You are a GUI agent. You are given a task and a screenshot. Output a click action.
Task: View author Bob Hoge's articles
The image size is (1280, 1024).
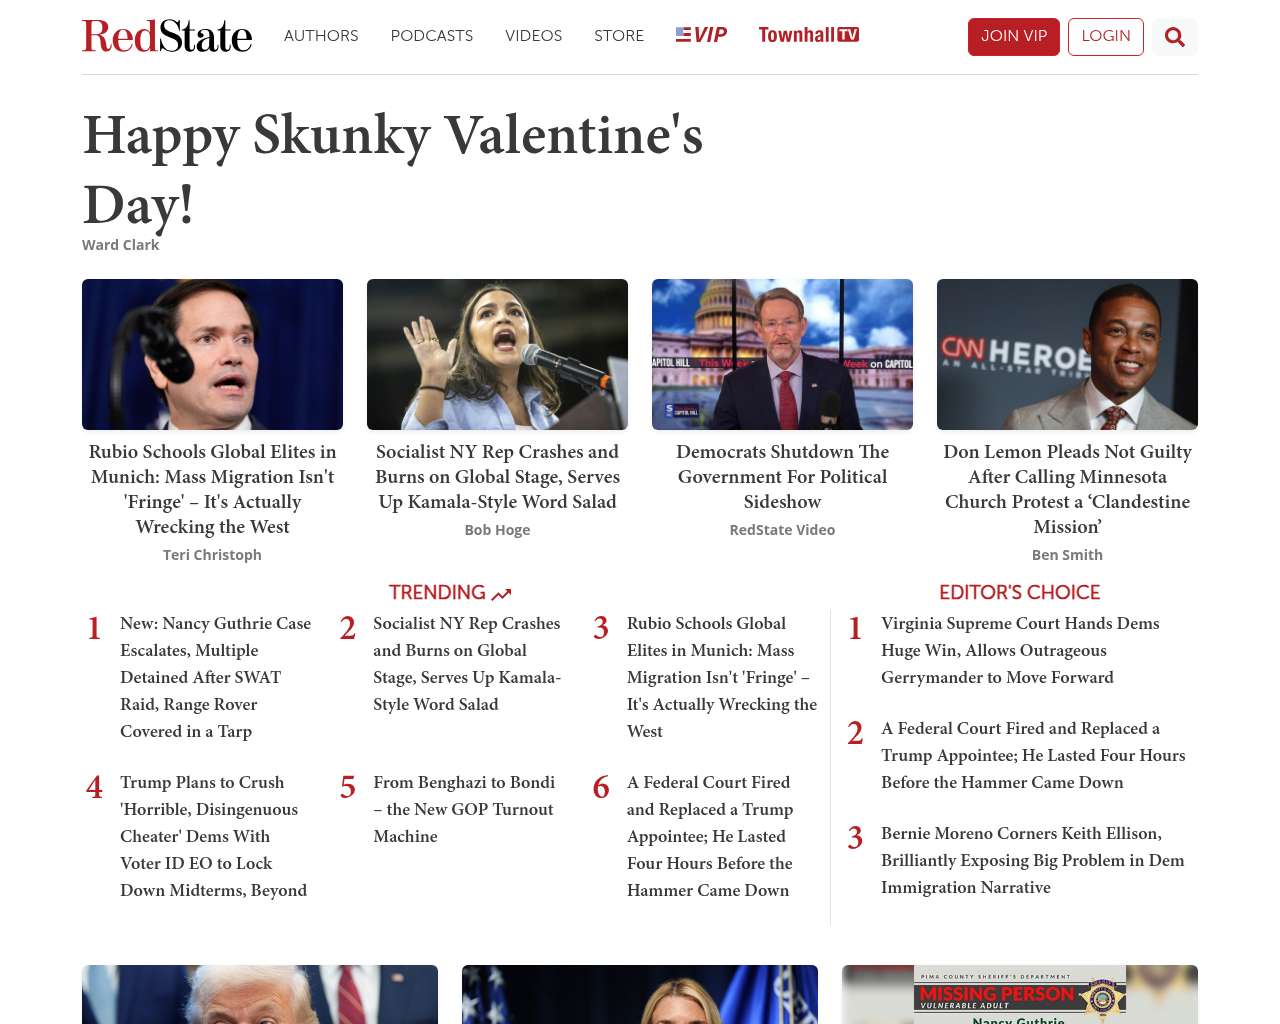(x=497, y=530)
